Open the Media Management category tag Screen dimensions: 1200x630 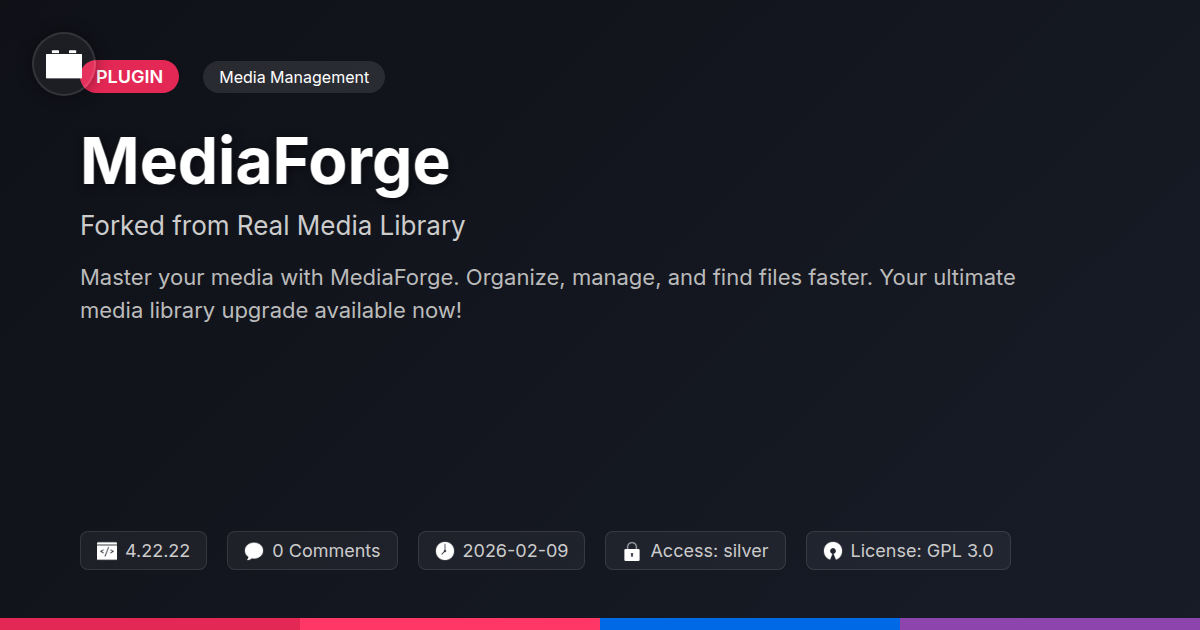tap(294, 77)
